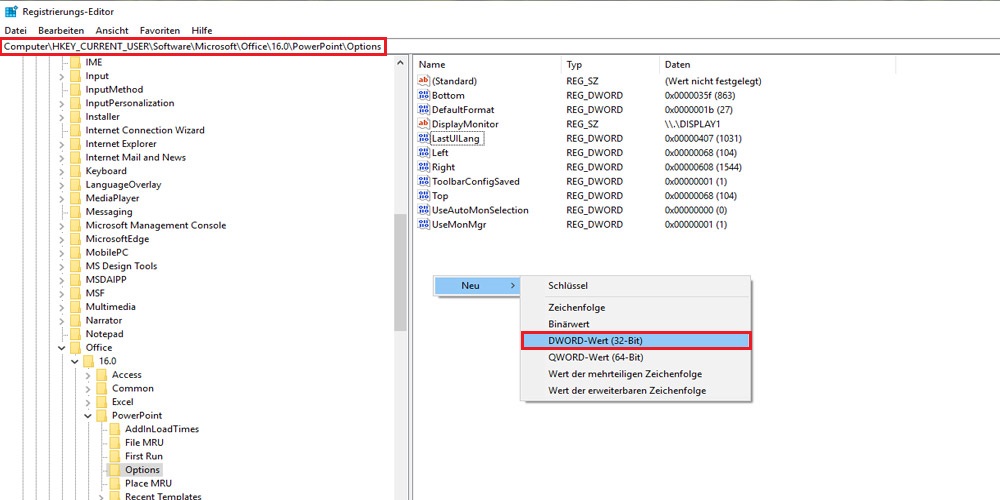Click the UseMonMgr value icon

tap(424, 224)
